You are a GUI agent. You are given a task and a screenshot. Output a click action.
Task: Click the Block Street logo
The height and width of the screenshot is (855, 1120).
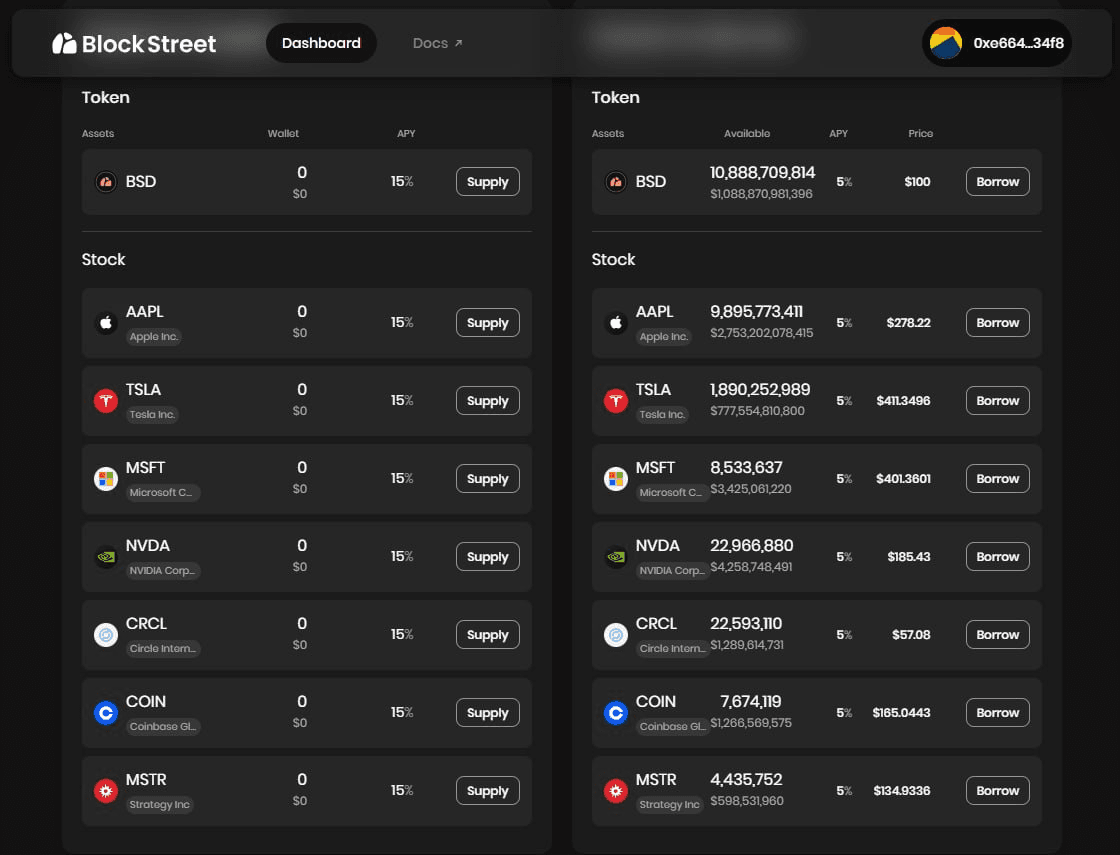[134, 44]
